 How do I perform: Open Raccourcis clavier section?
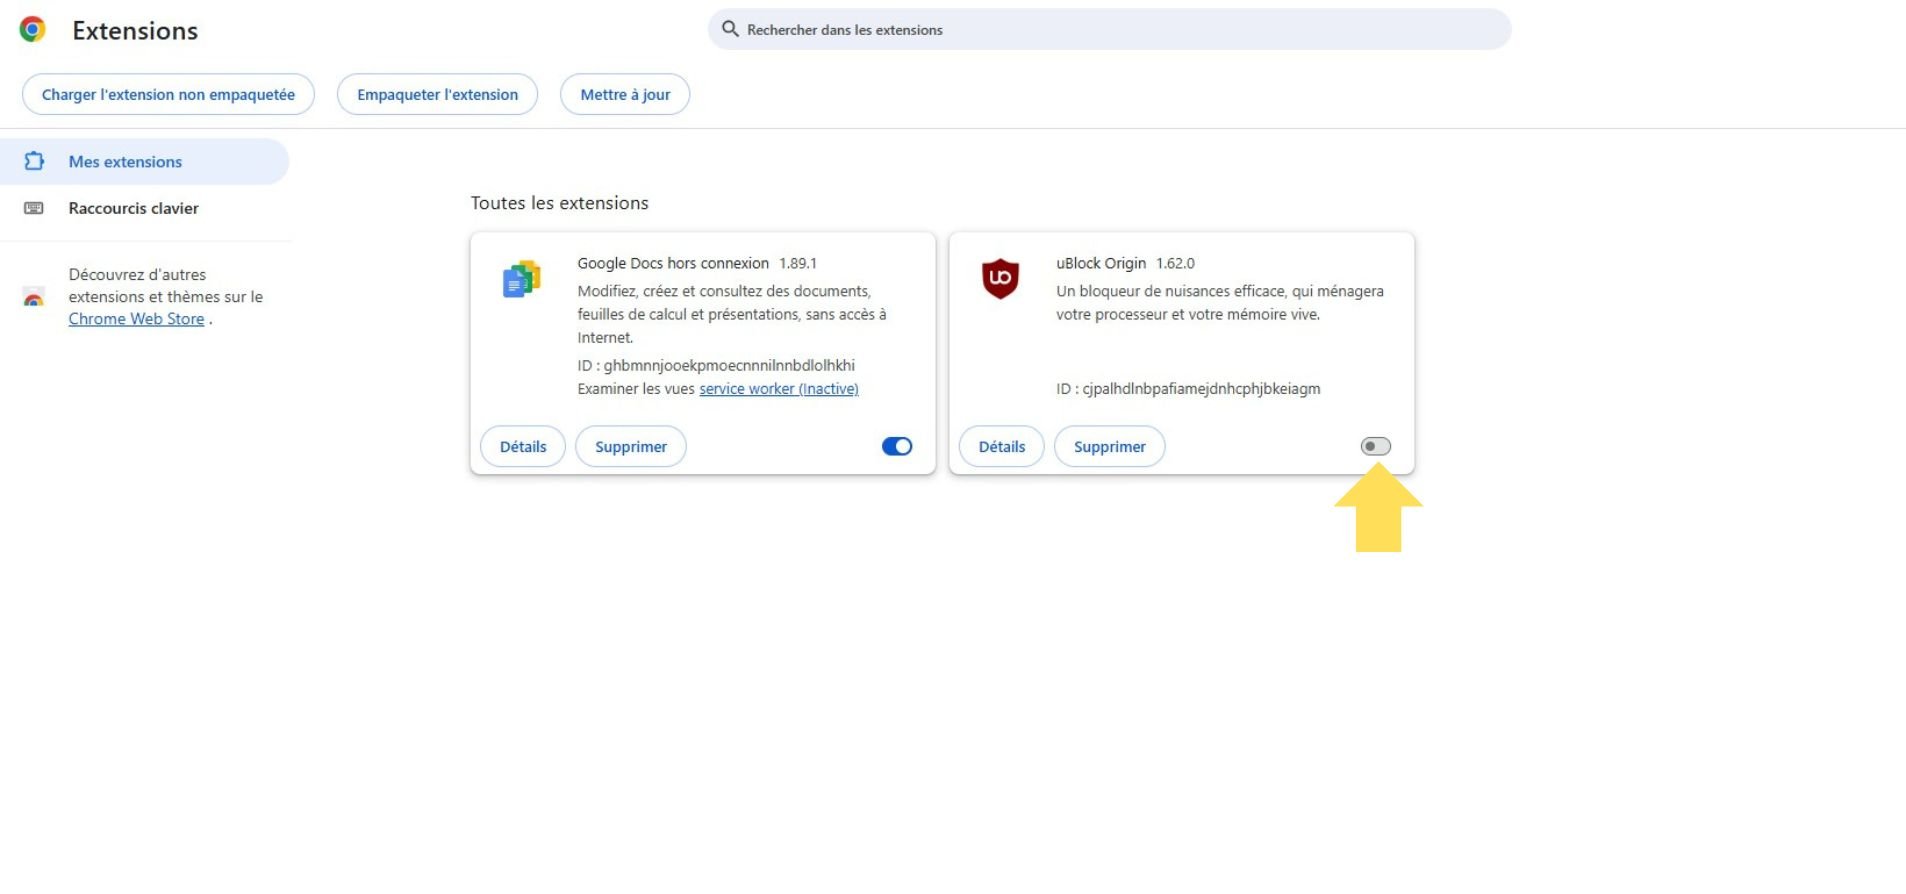coord(144,208)
